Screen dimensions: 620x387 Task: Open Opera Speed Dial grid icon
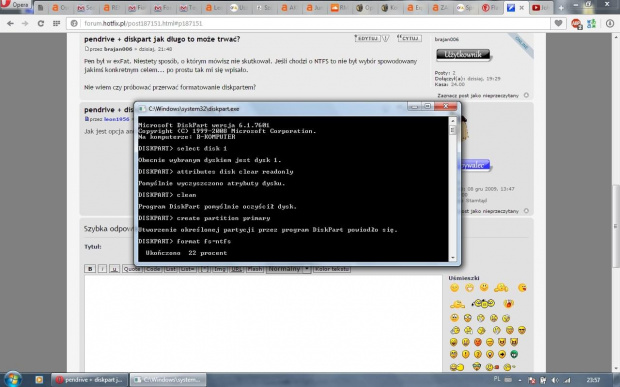(x=56, y=23)
